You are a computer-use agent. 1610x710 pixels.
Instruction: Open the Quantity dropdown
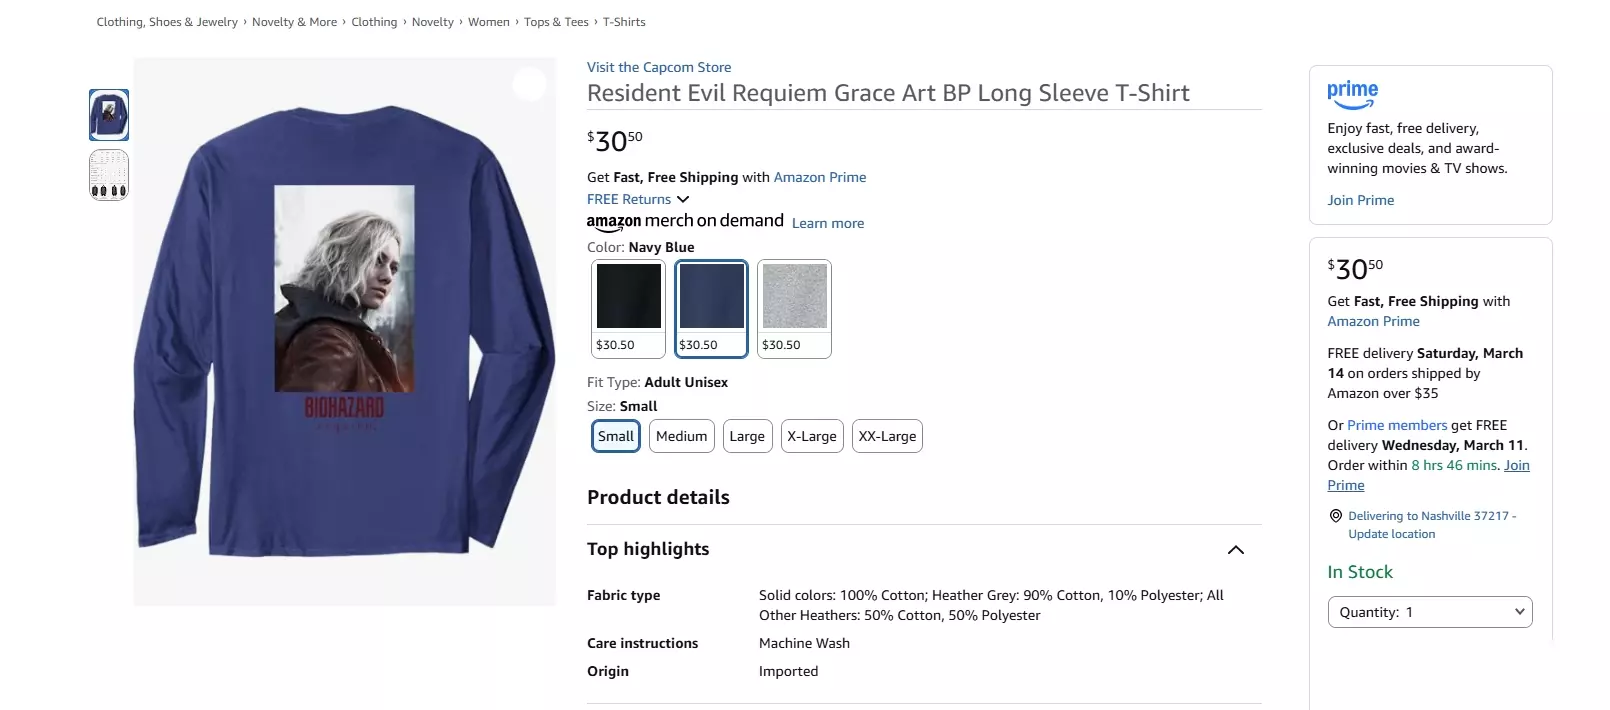point(1429,612)
